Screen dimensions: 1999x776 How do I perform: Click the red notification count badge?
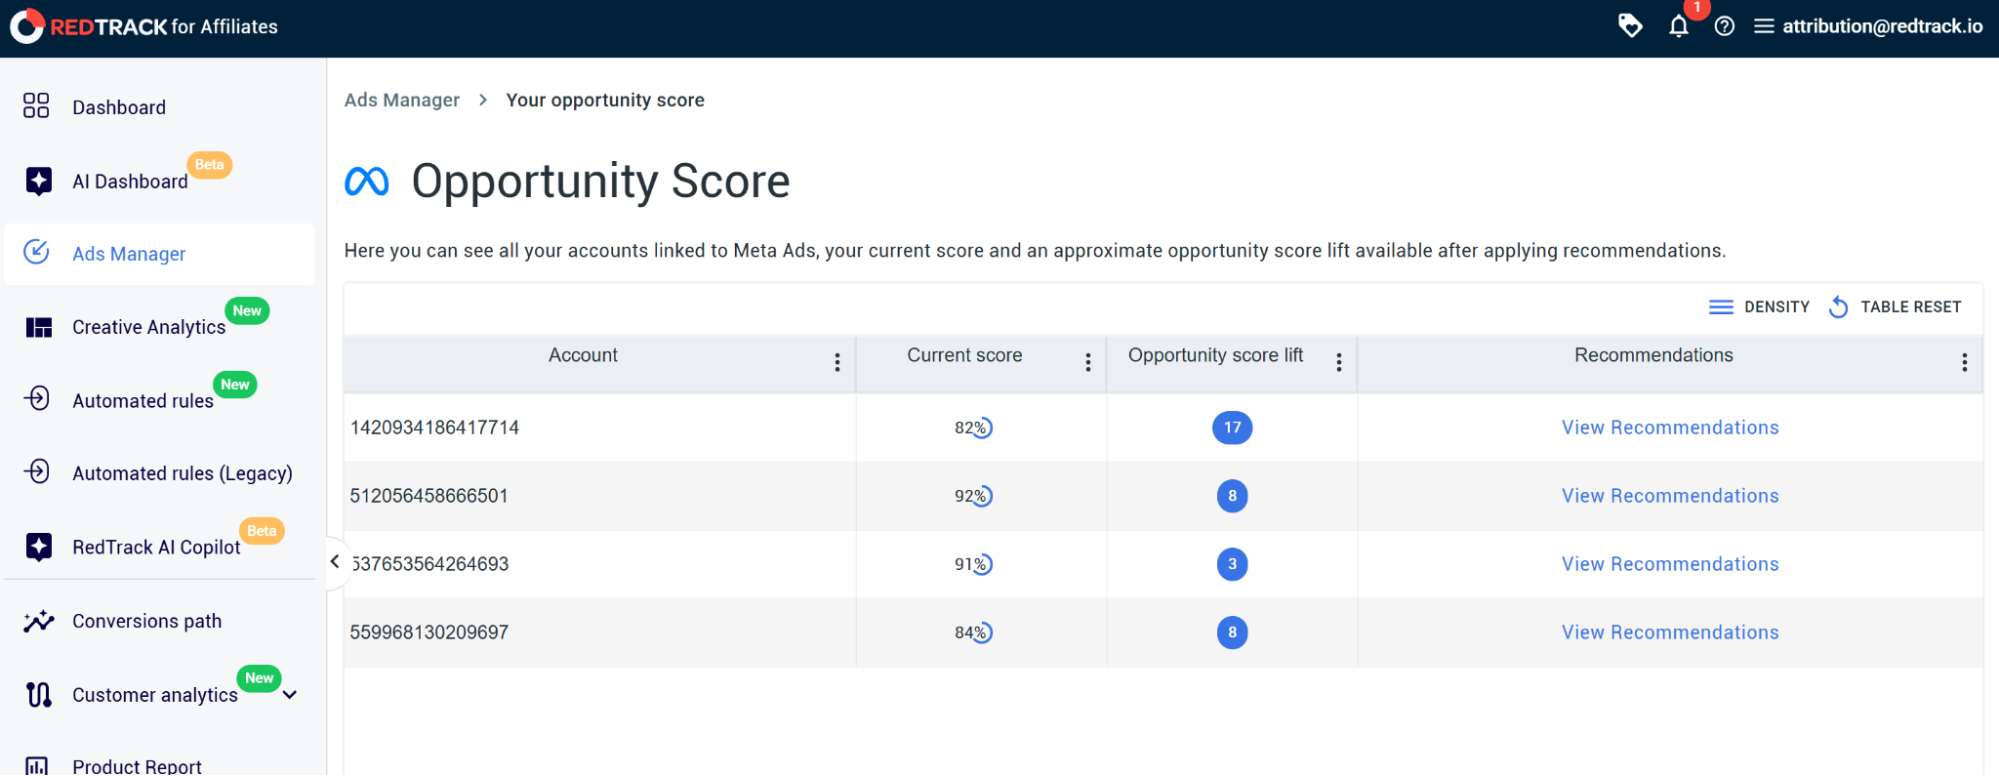tap(1697, 8)
